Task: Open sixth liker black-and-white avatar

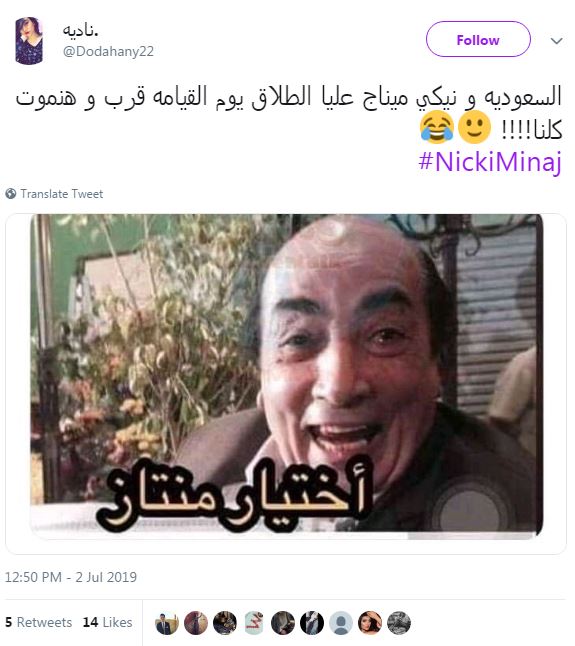Action: coord(312,623)
